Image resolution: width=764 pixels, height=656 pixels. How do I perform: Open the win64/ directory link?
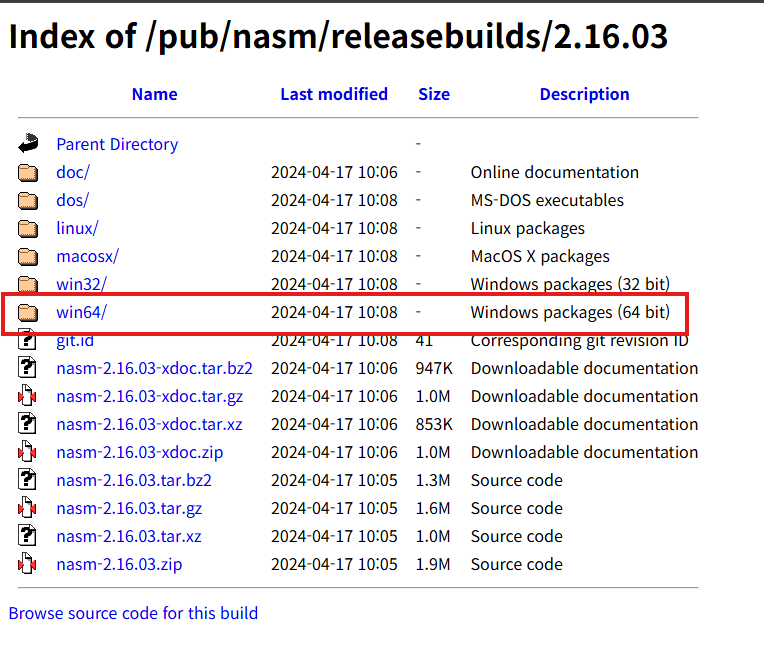81,312
